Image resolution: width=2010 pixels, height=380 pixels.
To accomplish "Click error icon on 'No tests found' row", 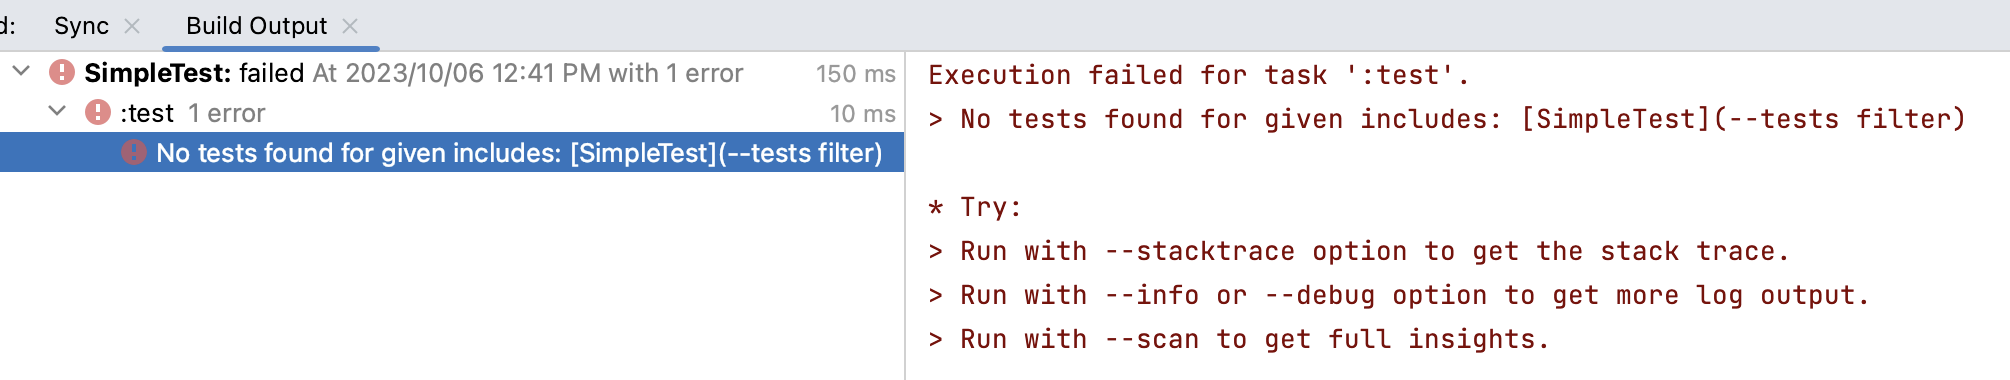I will [134, 153].
